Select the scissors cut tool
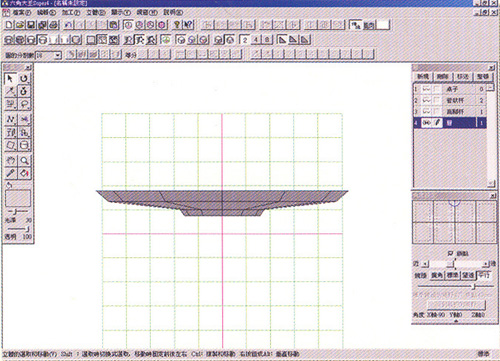Viewport: 500px width, 361px height. [x=24, y=119]
